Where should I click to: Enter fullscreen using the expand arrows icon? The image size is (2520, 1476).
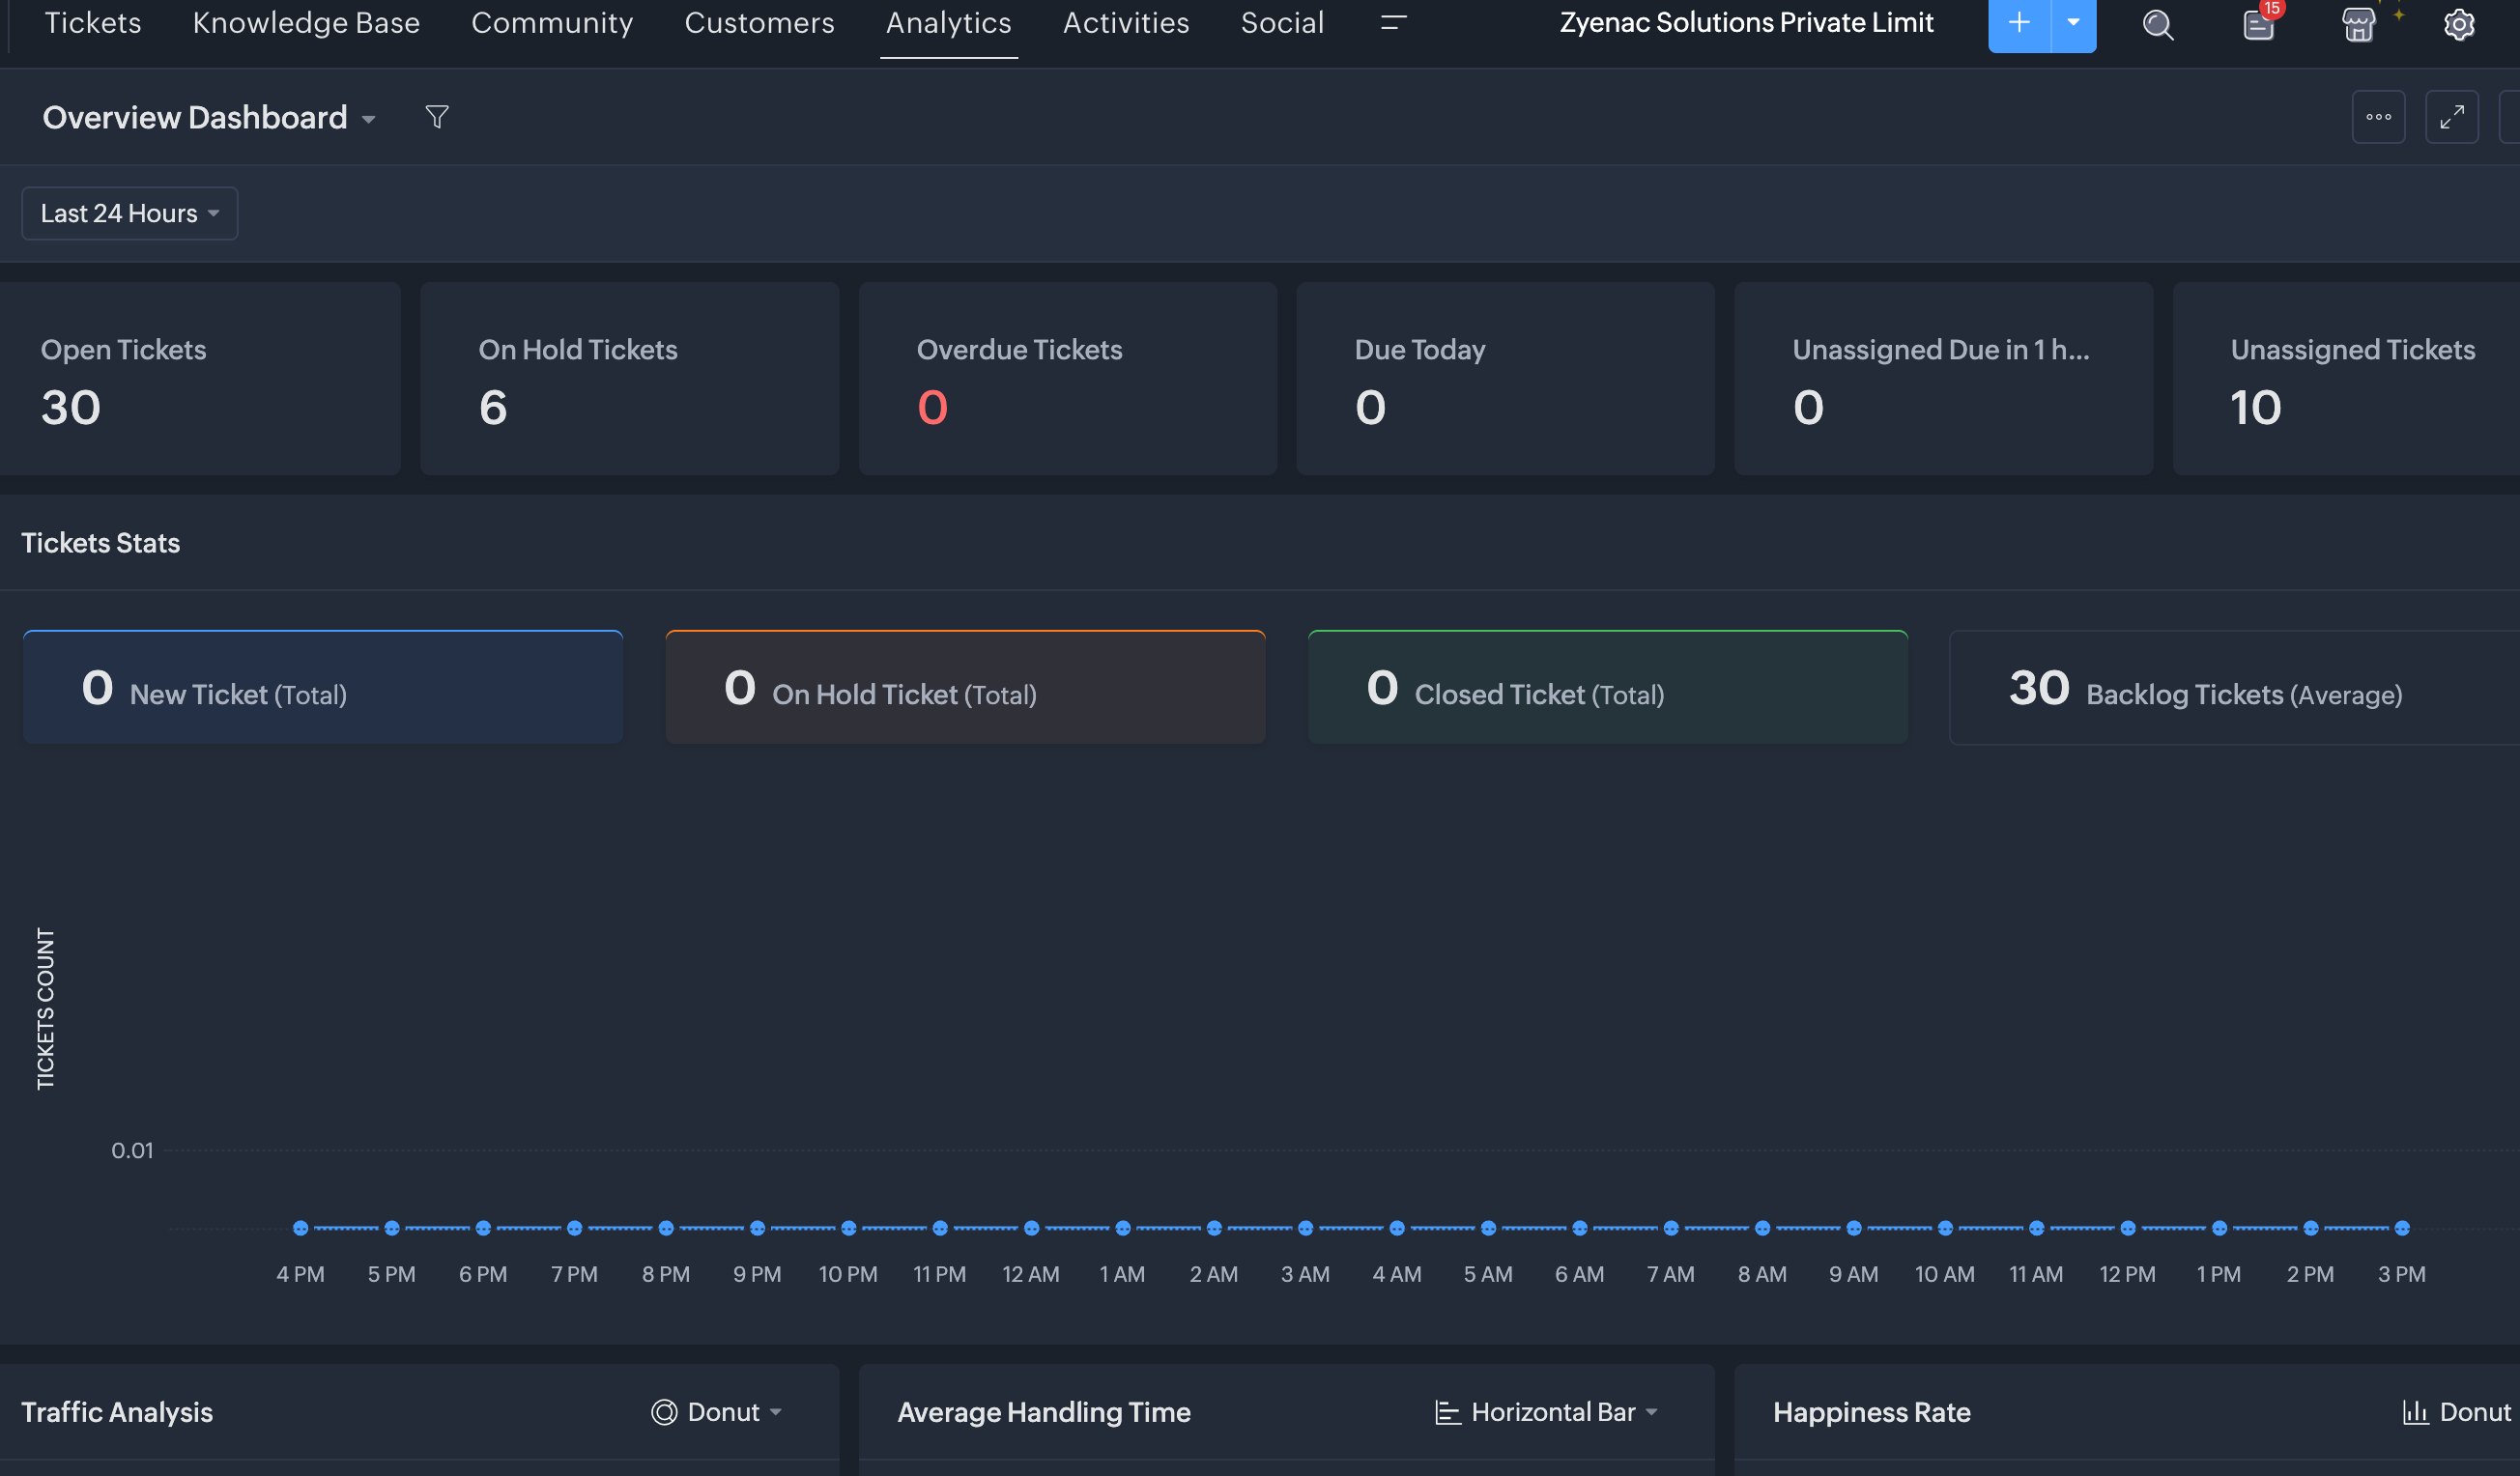(2451, 117)
